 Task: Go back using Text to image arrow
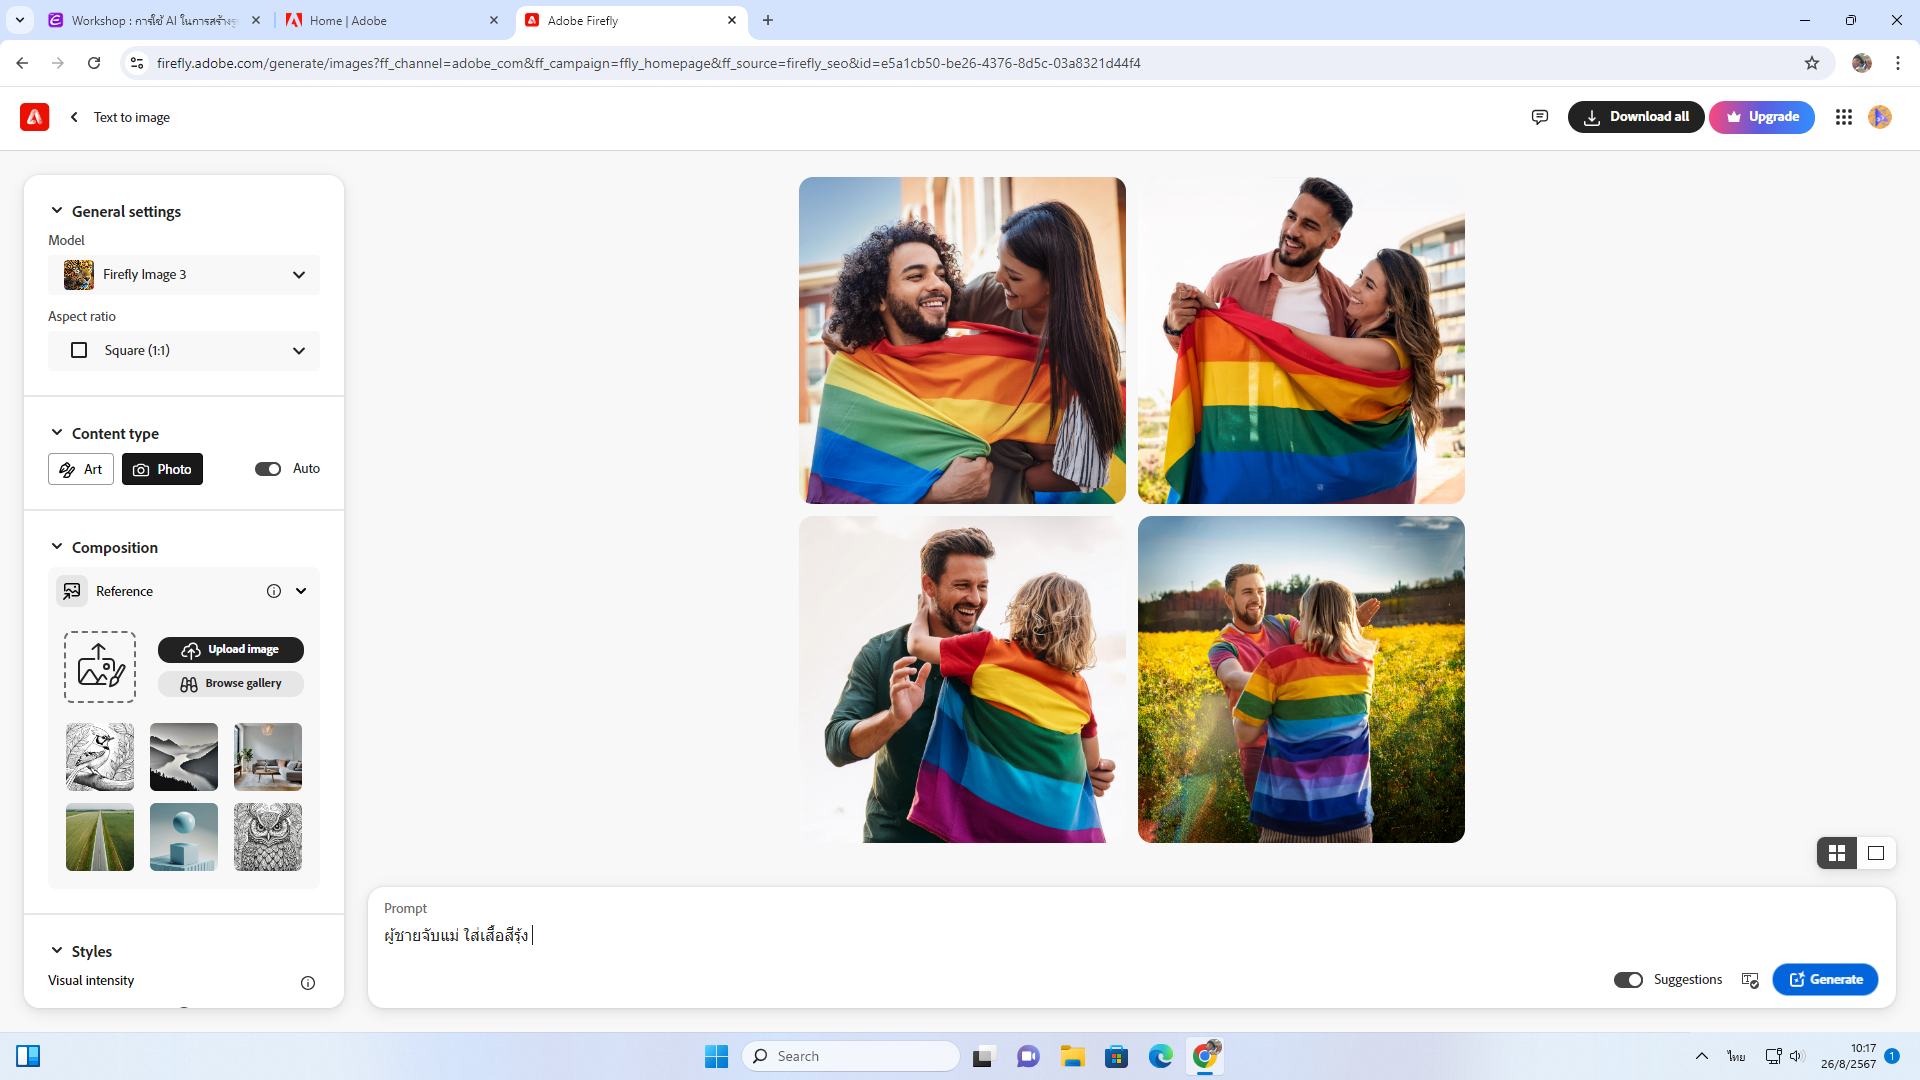click(x=74, y=117)
